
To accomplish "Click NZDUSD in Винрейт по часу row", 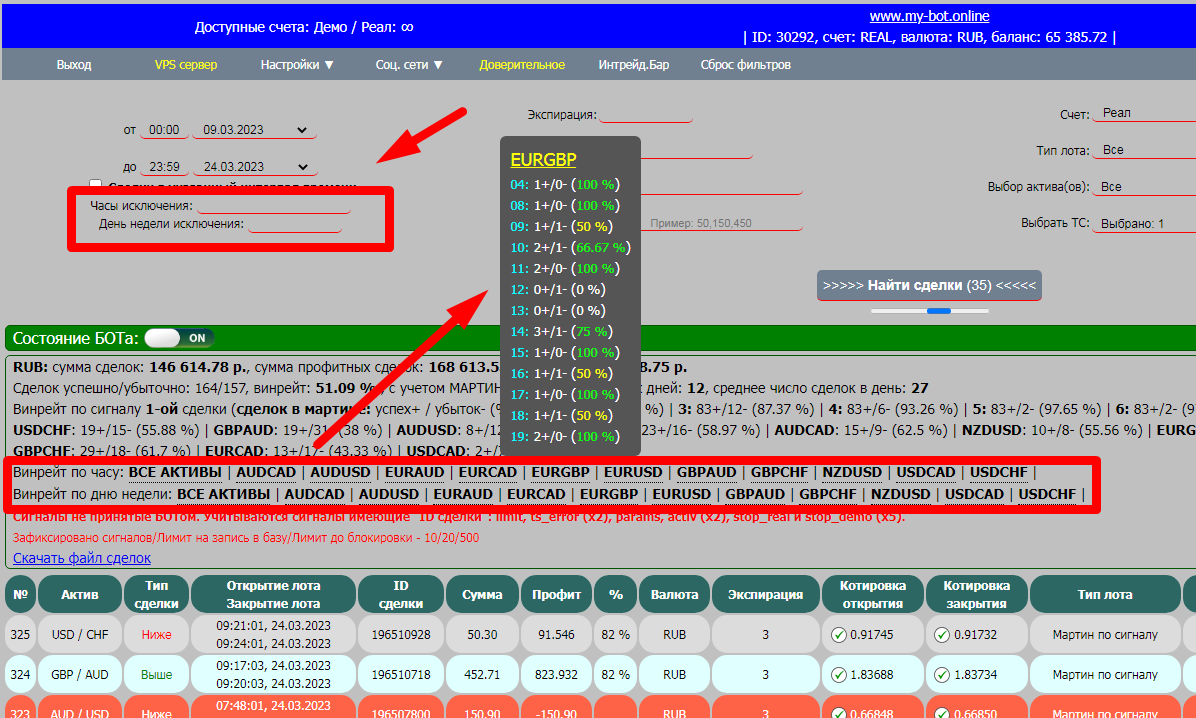I will click(852, 472).
